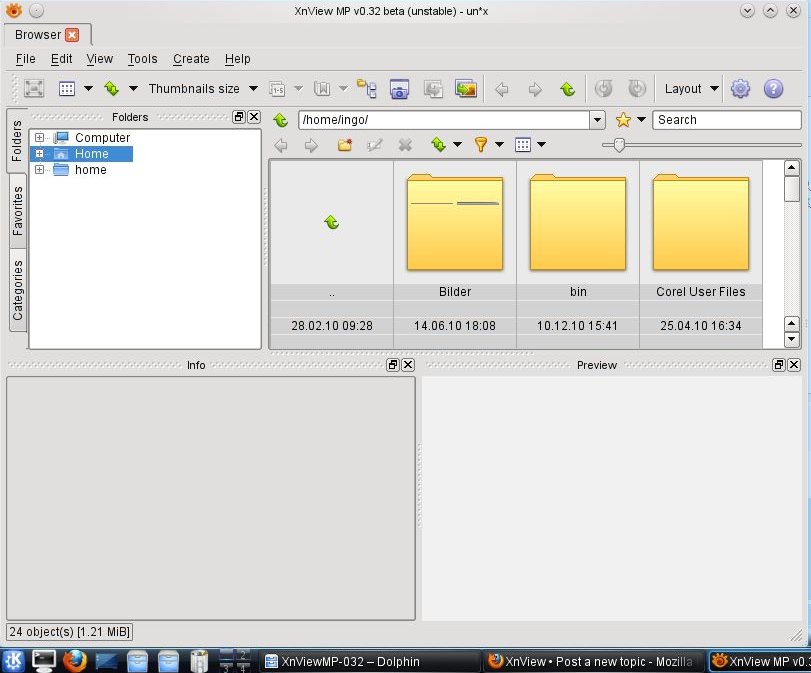Select the Categories vertical side tab
Screen dimensions: 811x673
pyautogui.click(x=18, y=290)
